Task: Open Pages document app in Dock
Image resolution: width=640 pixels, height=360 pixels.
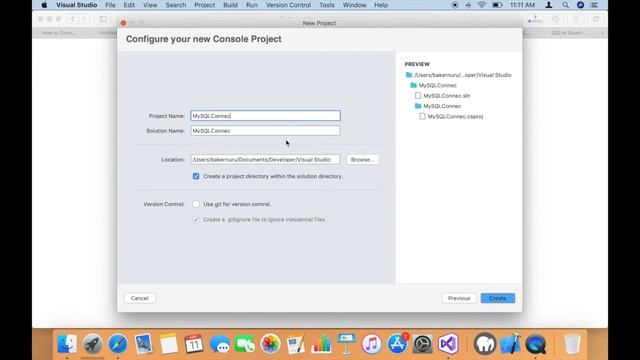Action: (x=296, y=344)
